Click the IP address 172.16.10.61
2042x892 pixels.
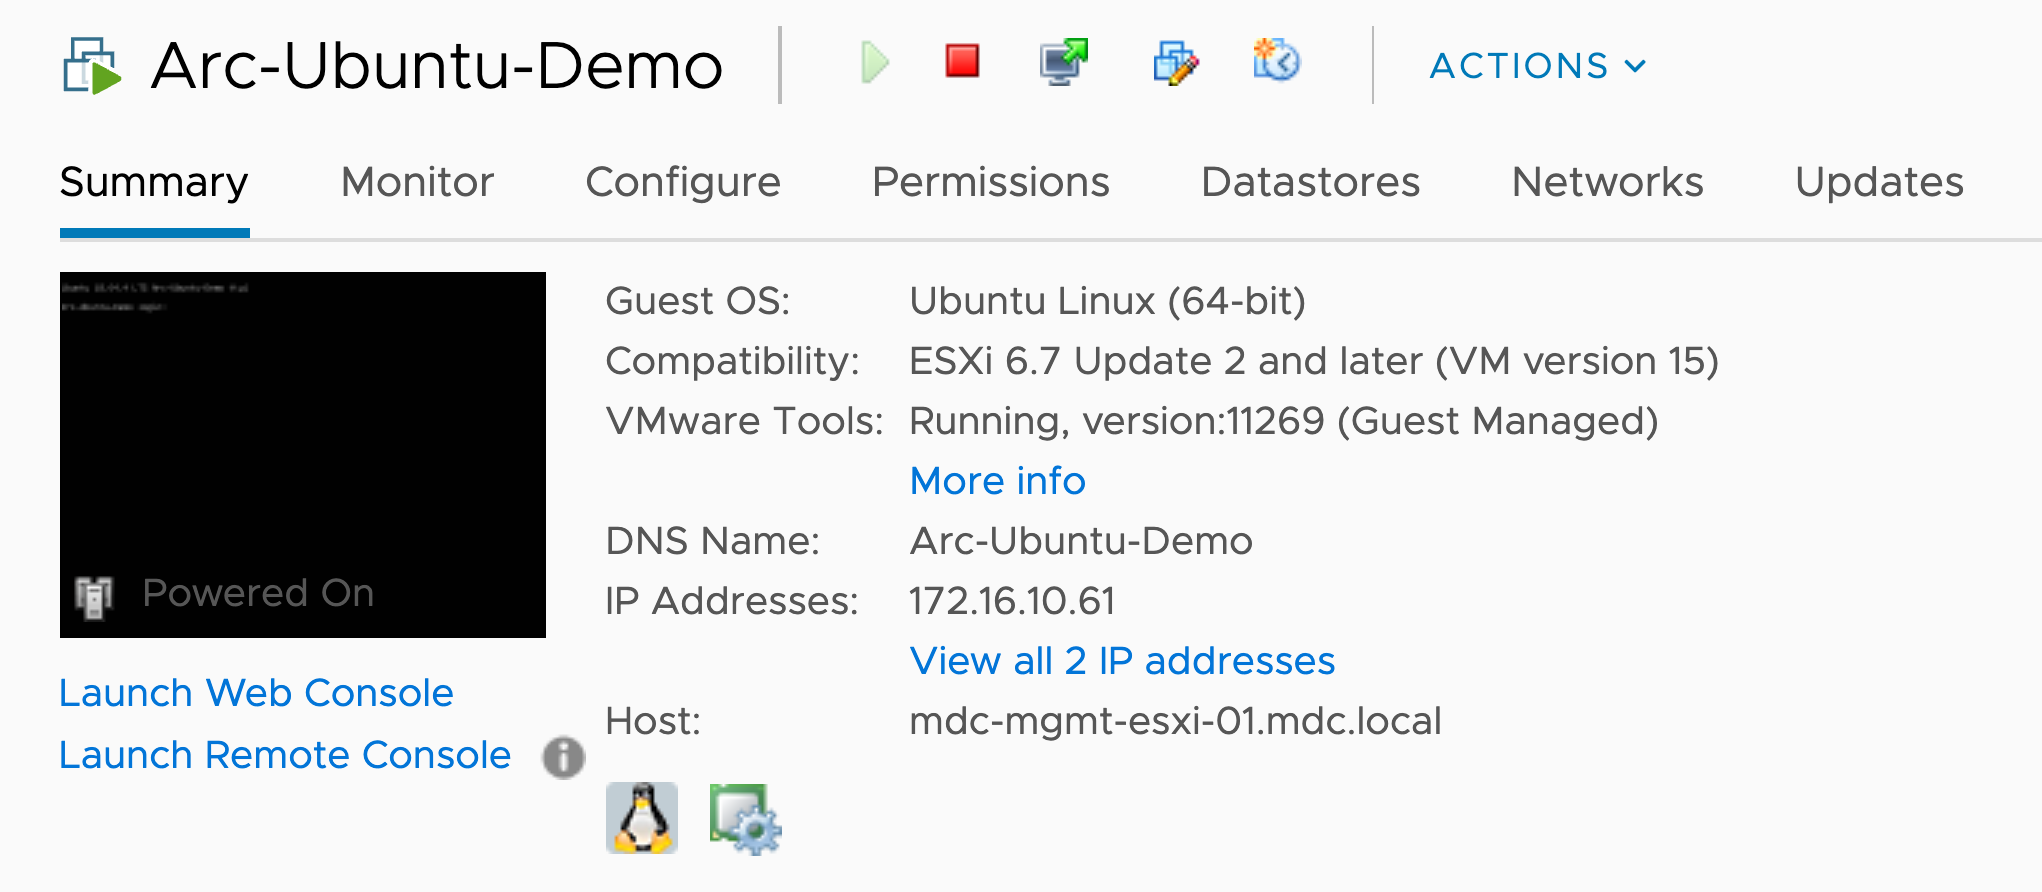coord(1012,601)
